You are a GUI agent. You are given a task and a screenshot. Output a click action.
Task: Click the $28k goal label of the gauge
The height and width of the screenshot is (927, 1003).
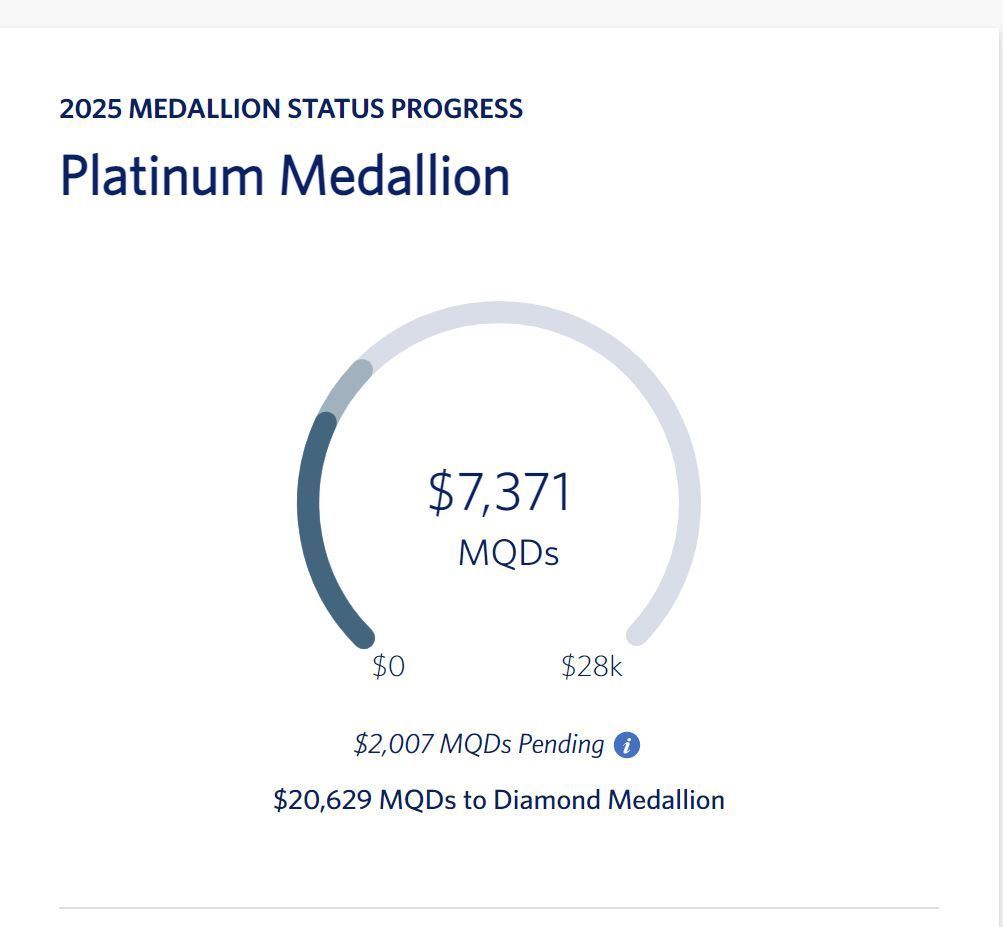[592, 667]
